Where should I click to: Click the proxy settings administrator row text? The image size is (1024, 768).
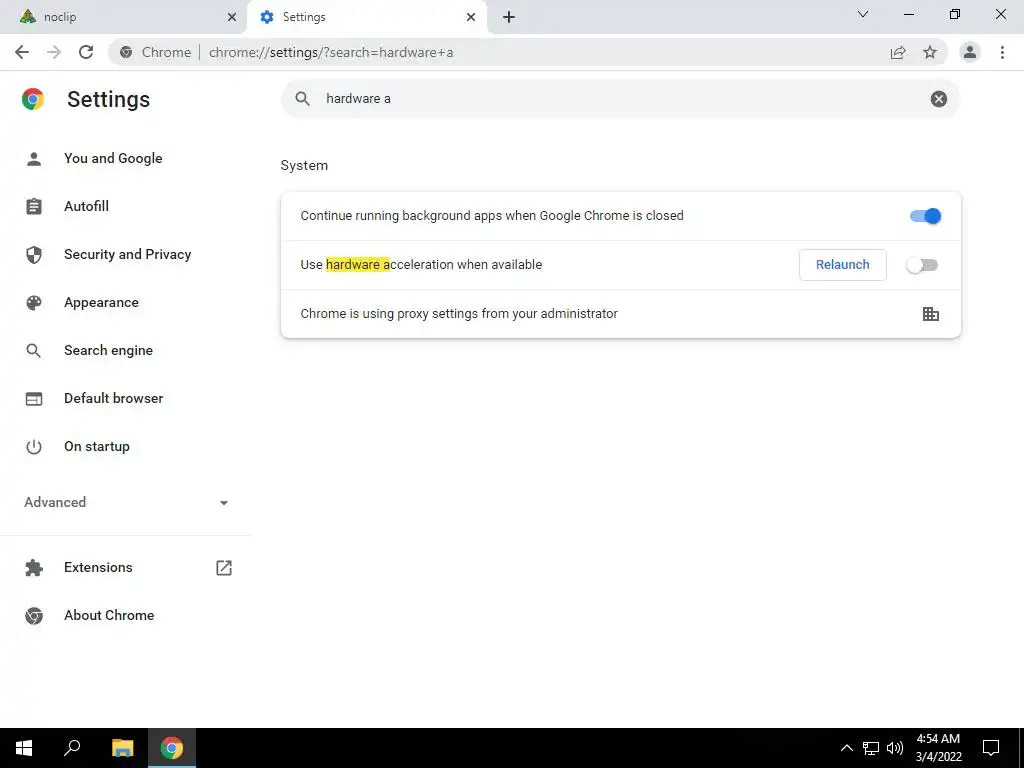458,314
